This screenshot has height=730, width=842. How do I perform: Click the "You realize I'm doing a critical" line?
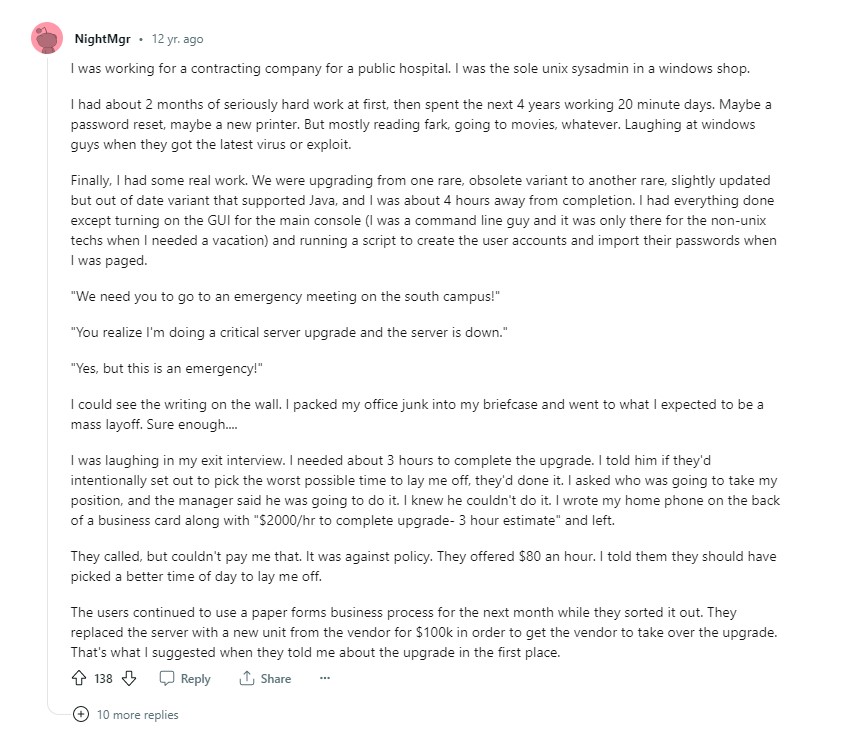tap(289, 333)
